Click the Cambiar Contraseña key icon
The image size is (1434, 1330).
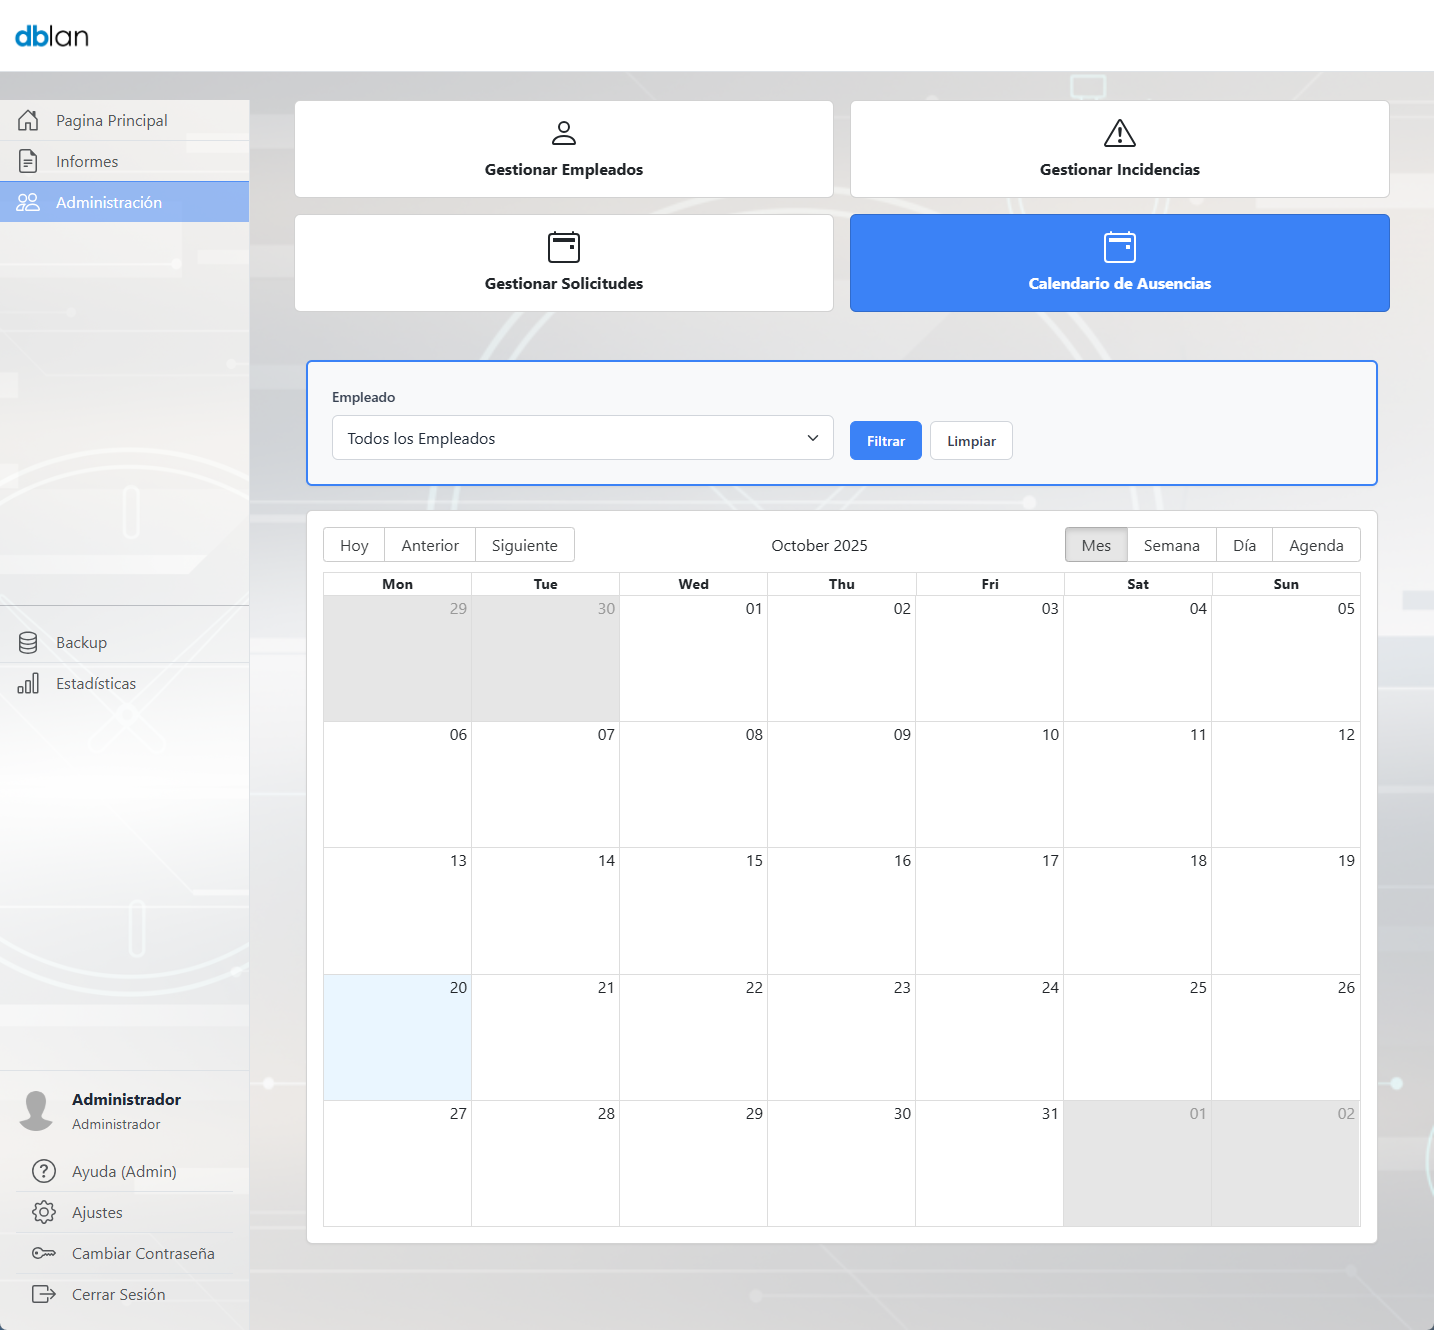[x=44, y=1253]
